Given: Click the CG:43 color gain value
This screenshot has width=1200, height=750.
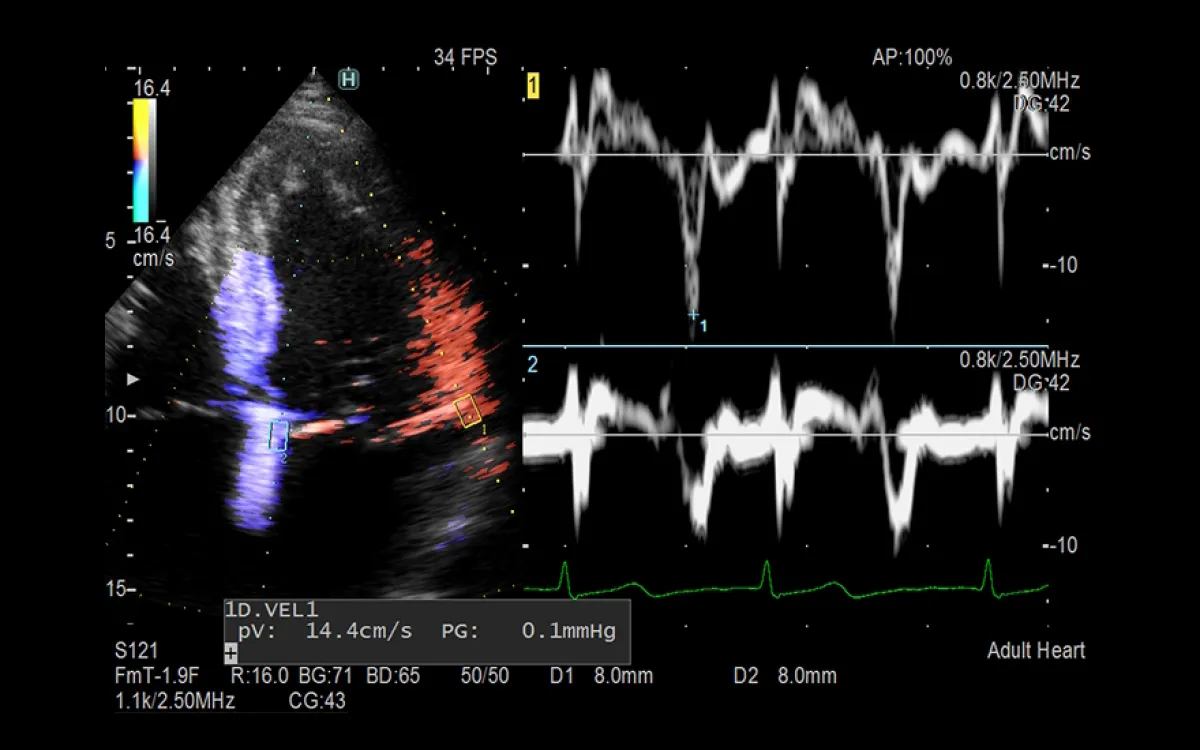Looking at the screenshot, I should [x=317, y=701].
